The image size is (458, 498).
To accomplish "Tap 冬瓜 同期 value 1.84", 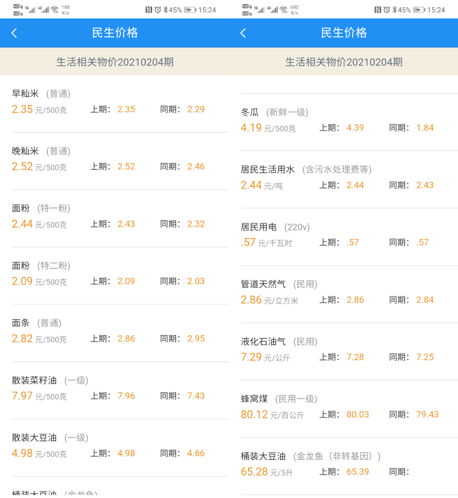I will tap(425, 128).
